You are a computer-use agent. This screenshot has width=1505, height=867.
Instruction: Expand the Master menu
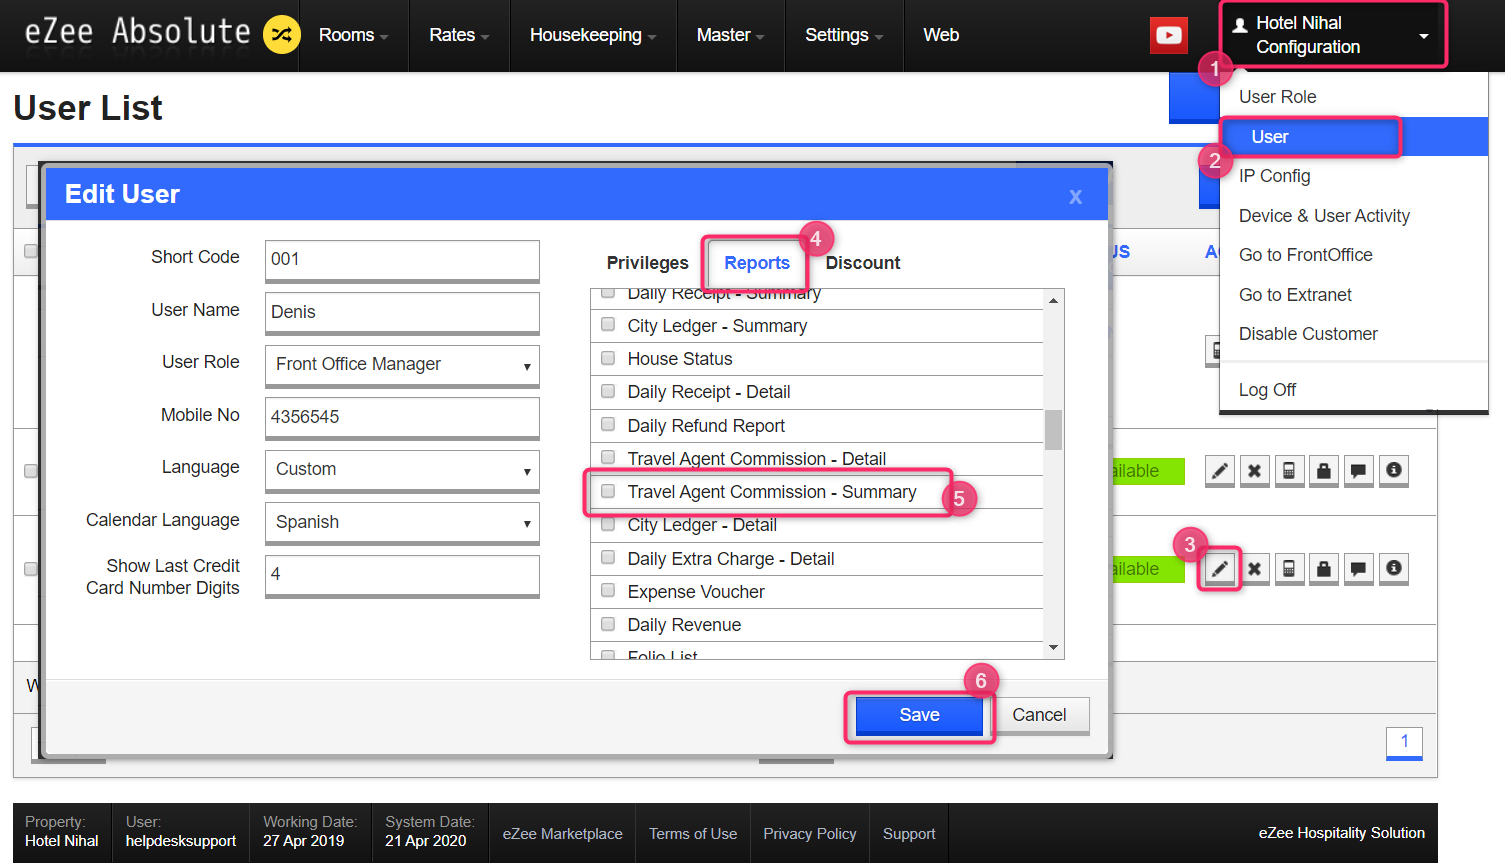[x=730, y=35]
